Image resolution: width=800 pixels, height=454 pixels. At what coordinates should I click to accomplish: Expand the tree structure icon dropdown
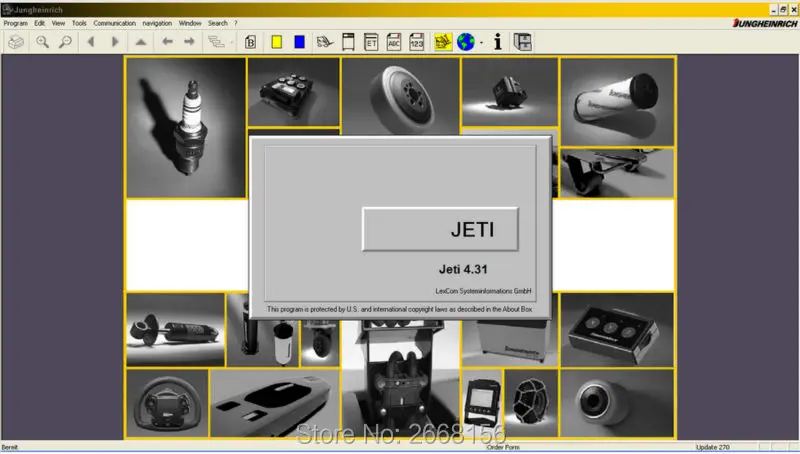pyautogui.click(x=231, y=42)
